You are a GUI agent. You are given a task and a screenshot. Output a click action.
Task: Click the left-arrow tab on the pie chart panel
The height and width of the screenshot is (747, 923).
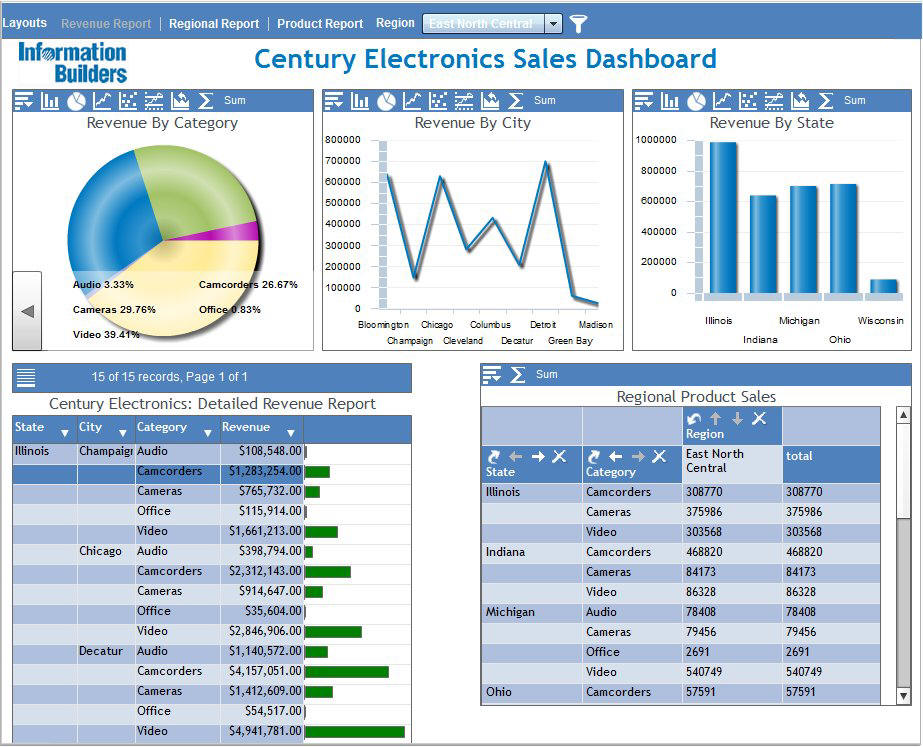[x=27, y=311]
